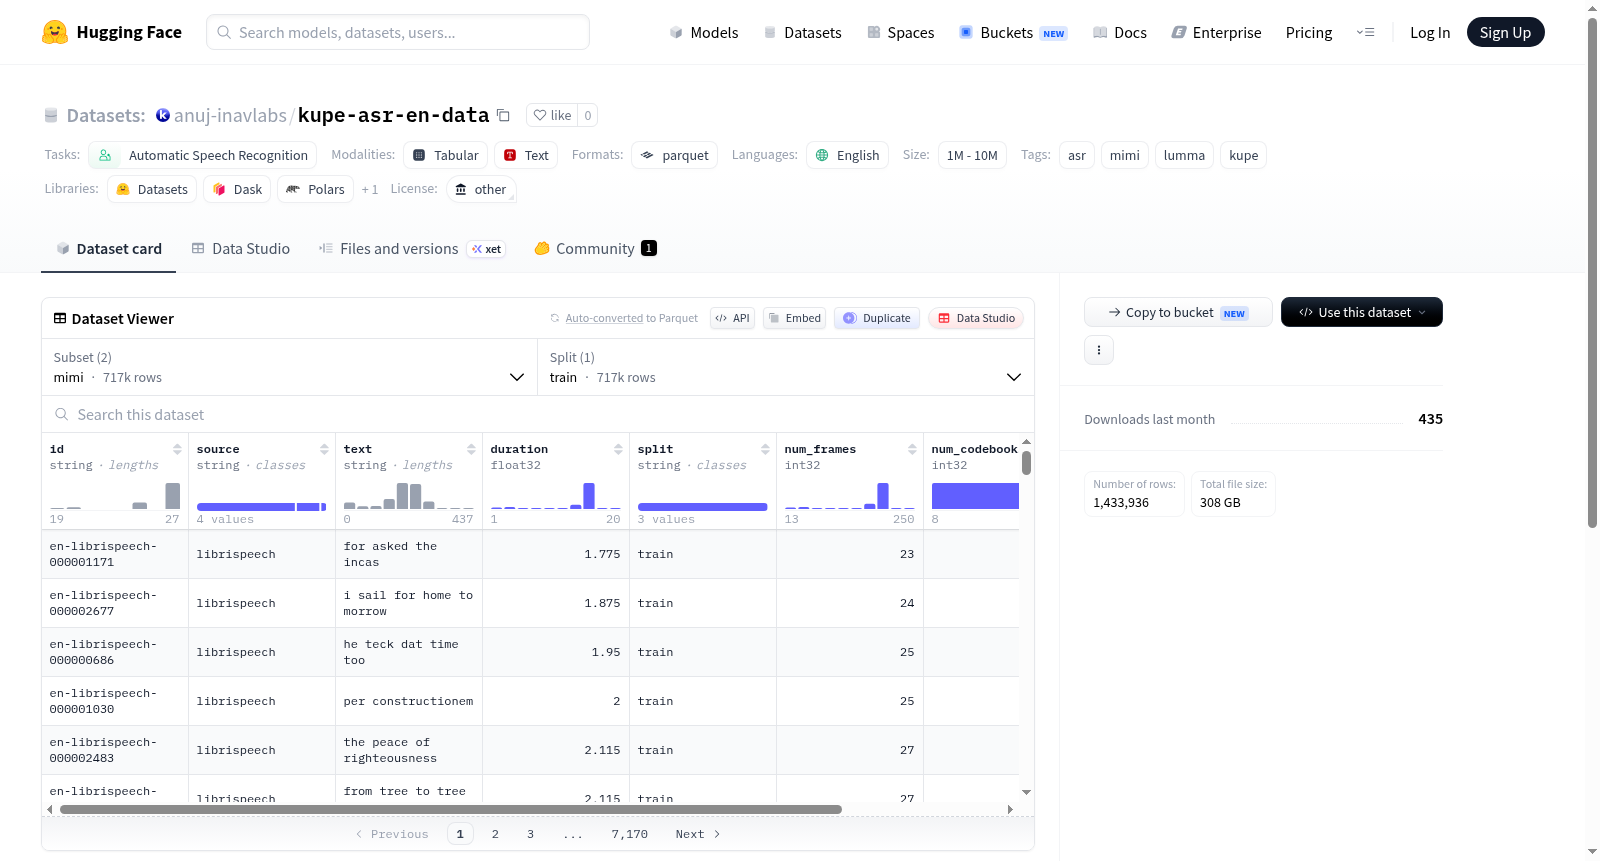Viewport: 1600px width, 861px height.
Task: Click the anuj-inavlabs avatar icon
Action: pyautogui.click(x=163, y=115)
